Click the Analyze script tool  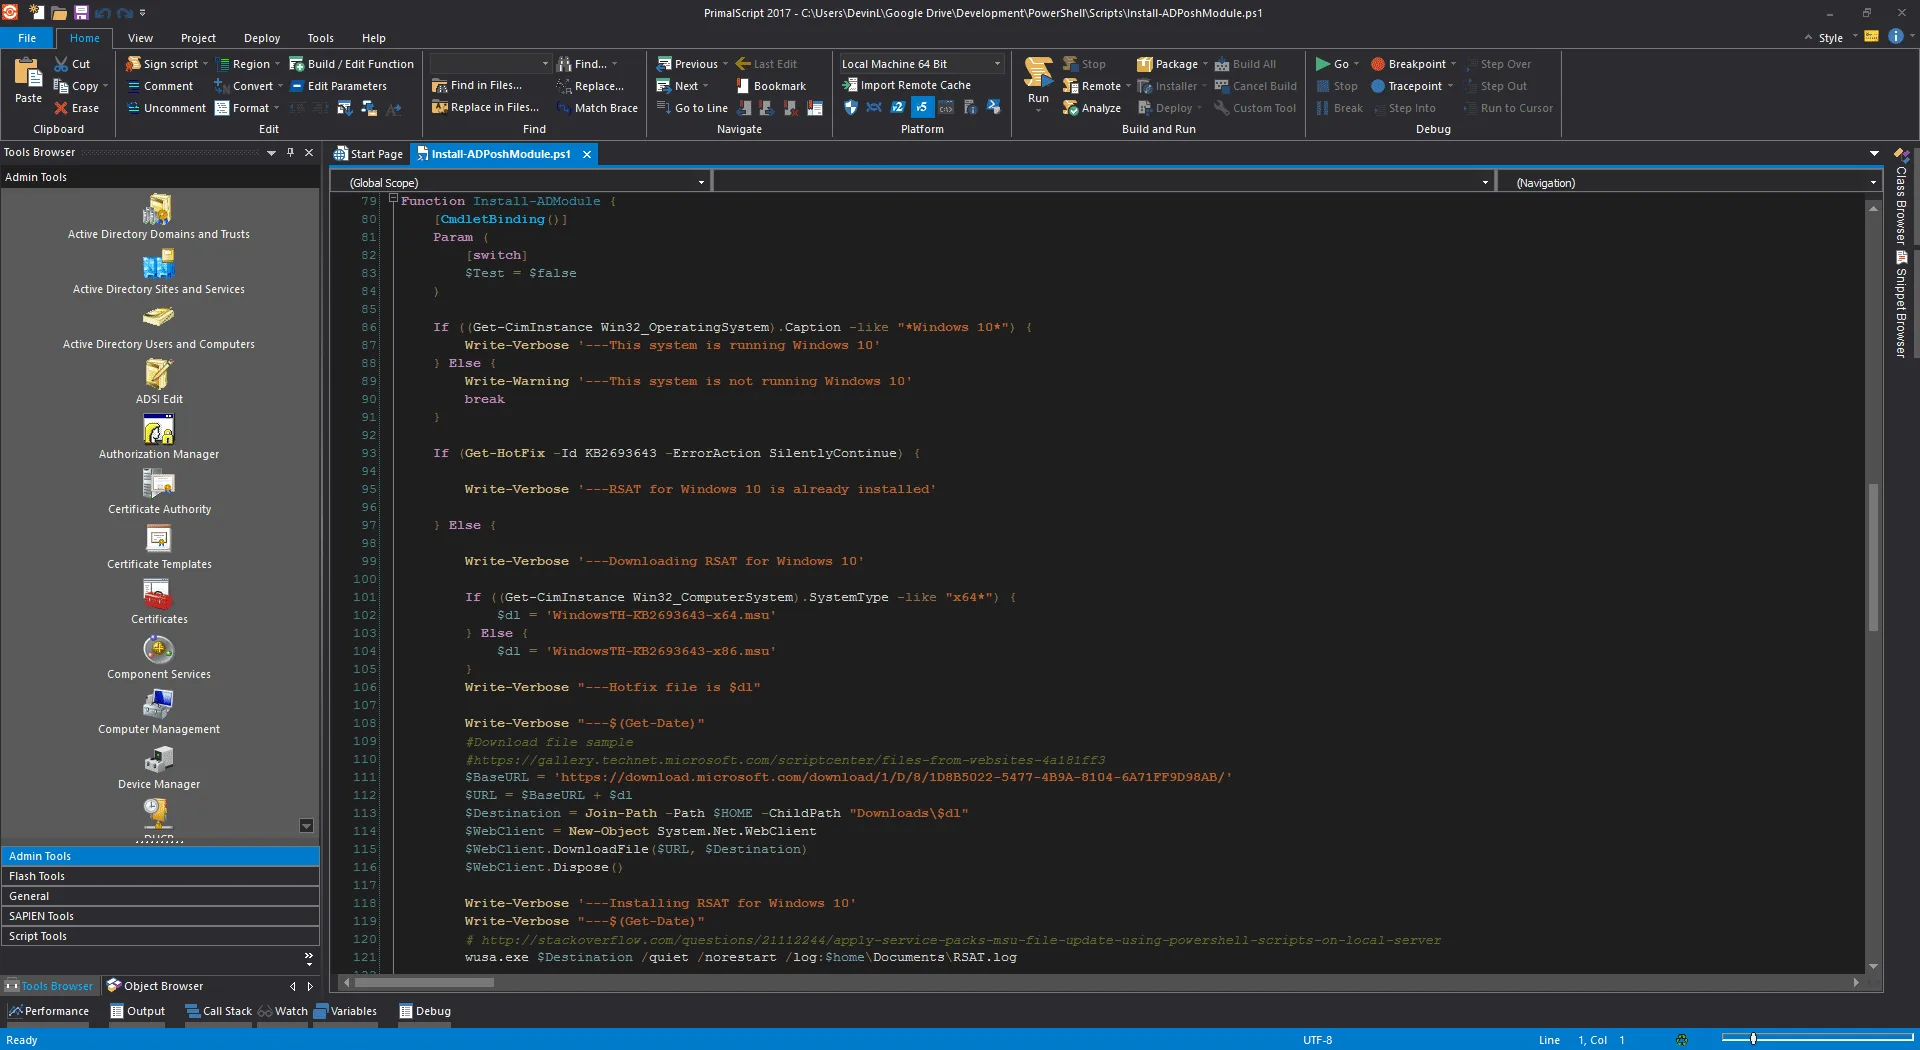point(1091,108)
